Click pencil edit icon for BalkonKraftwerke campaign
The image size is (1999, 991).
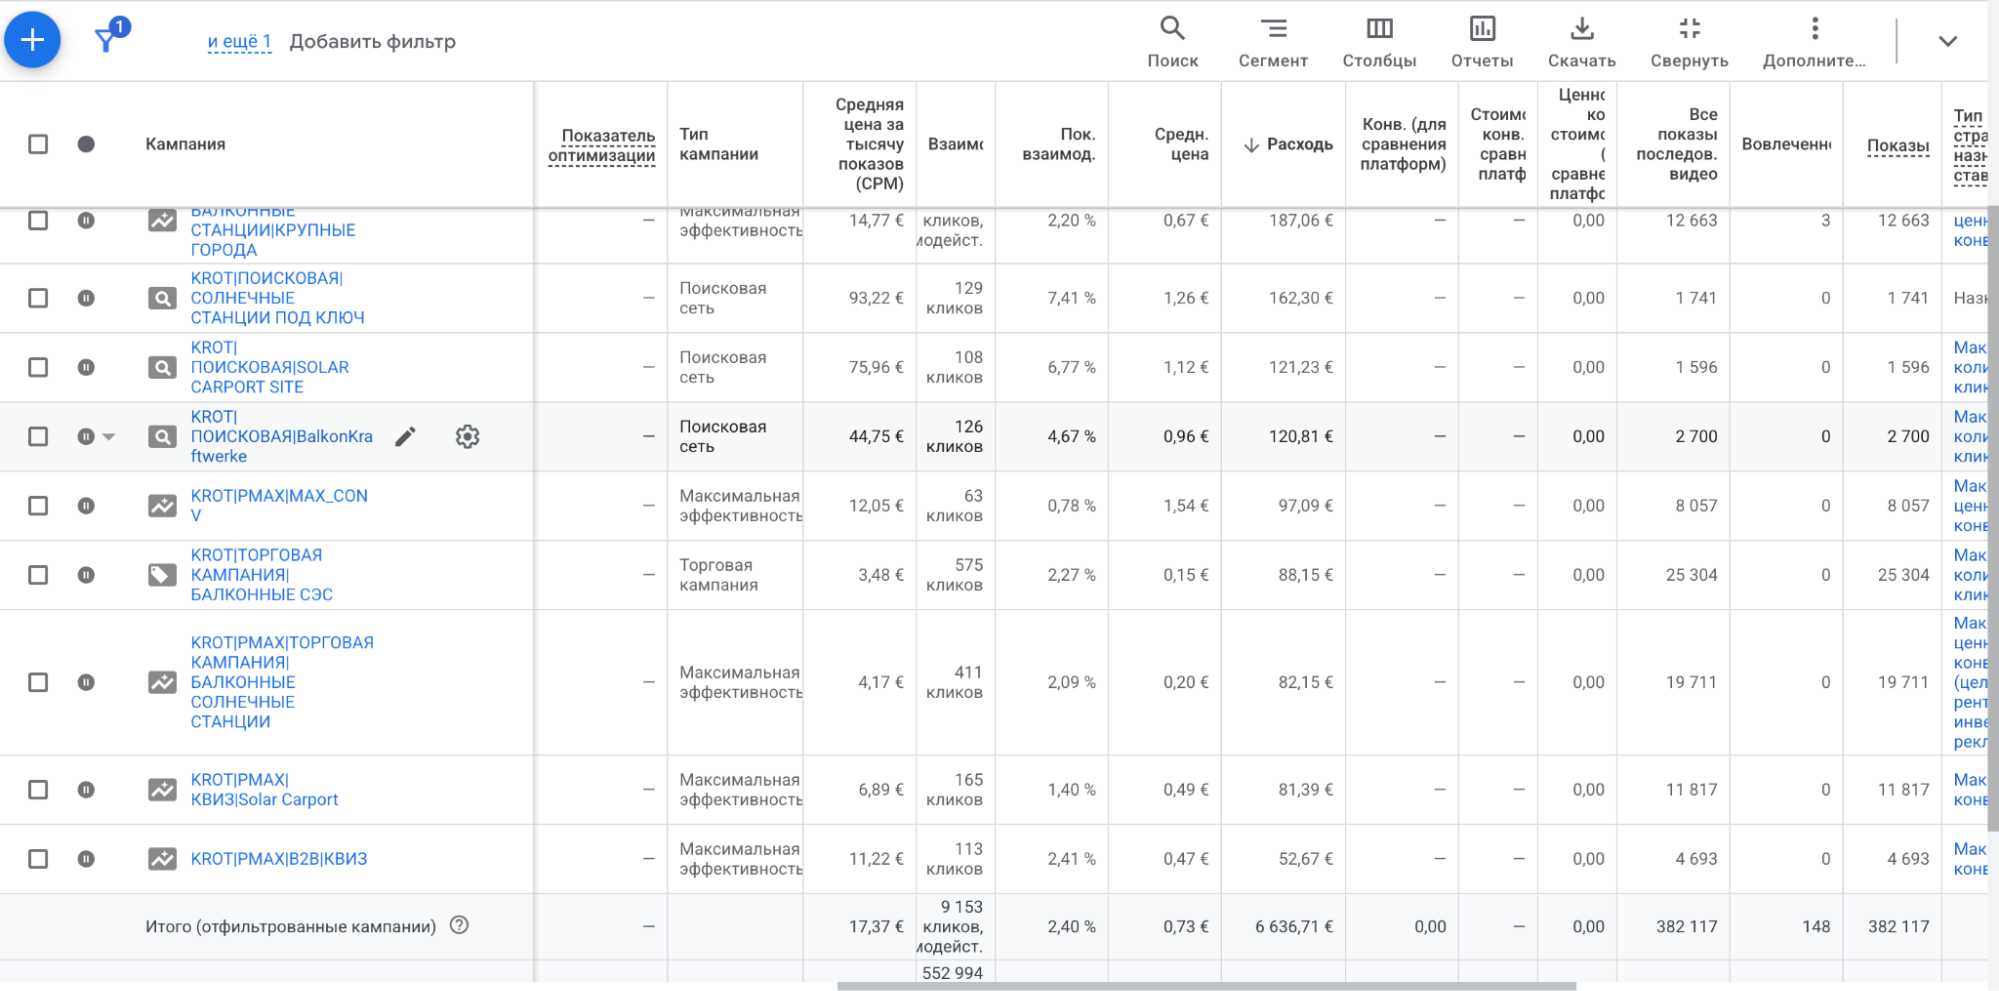(405, 437)
